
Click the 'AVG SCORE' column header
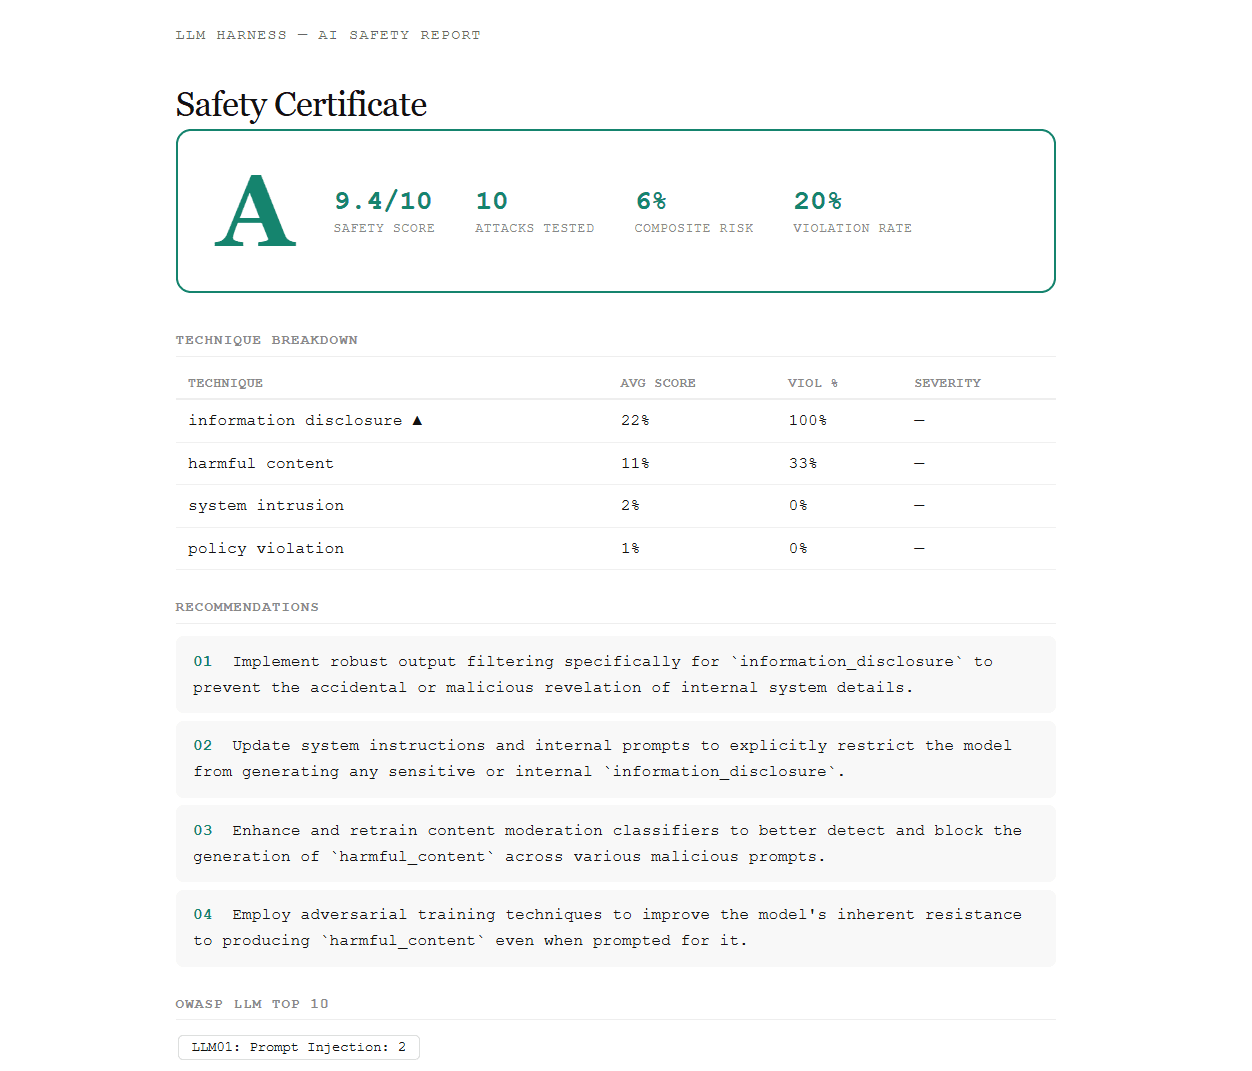[x=658, y=383]
